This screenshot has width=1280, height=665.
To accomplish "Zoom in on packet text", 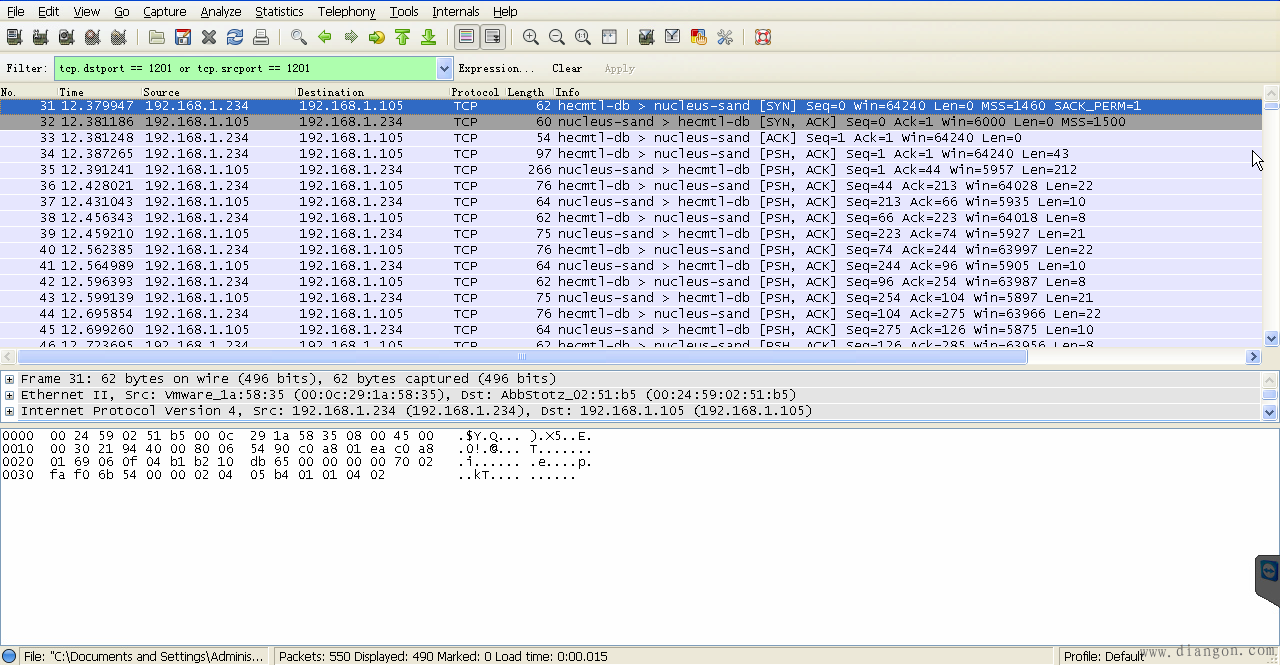I will click(531, 37).
